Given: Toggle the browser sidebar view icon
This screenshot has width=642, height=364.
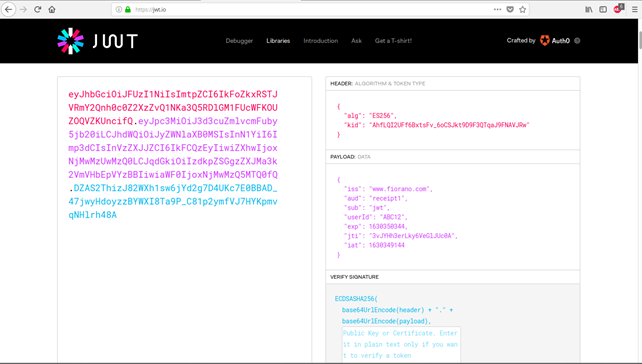Looking at the screenshot, I should coord(603,9).
